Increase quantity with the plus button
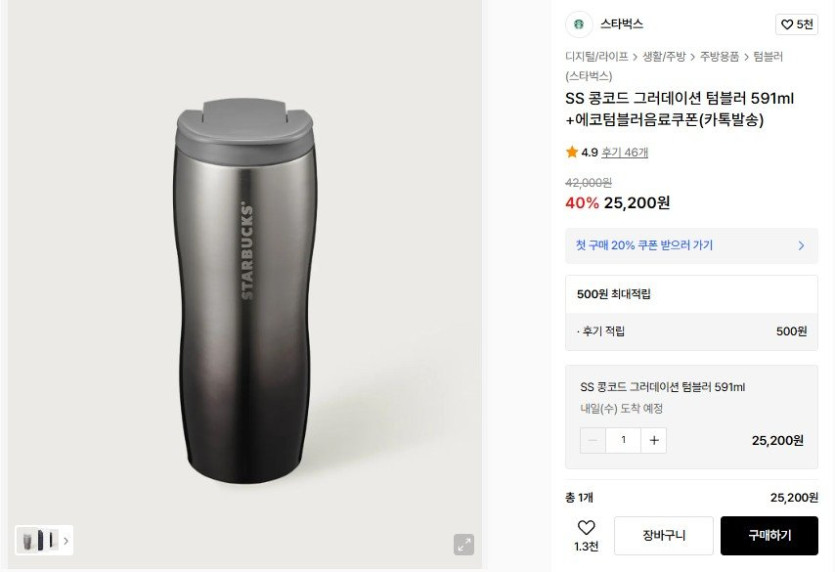The width and height of the screenshot is (835, 572). (x=654, y=440)
